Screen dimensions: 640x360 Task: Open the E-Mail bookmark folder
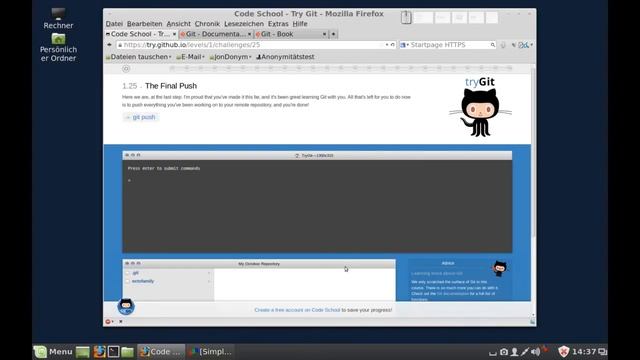pos(190,57)
